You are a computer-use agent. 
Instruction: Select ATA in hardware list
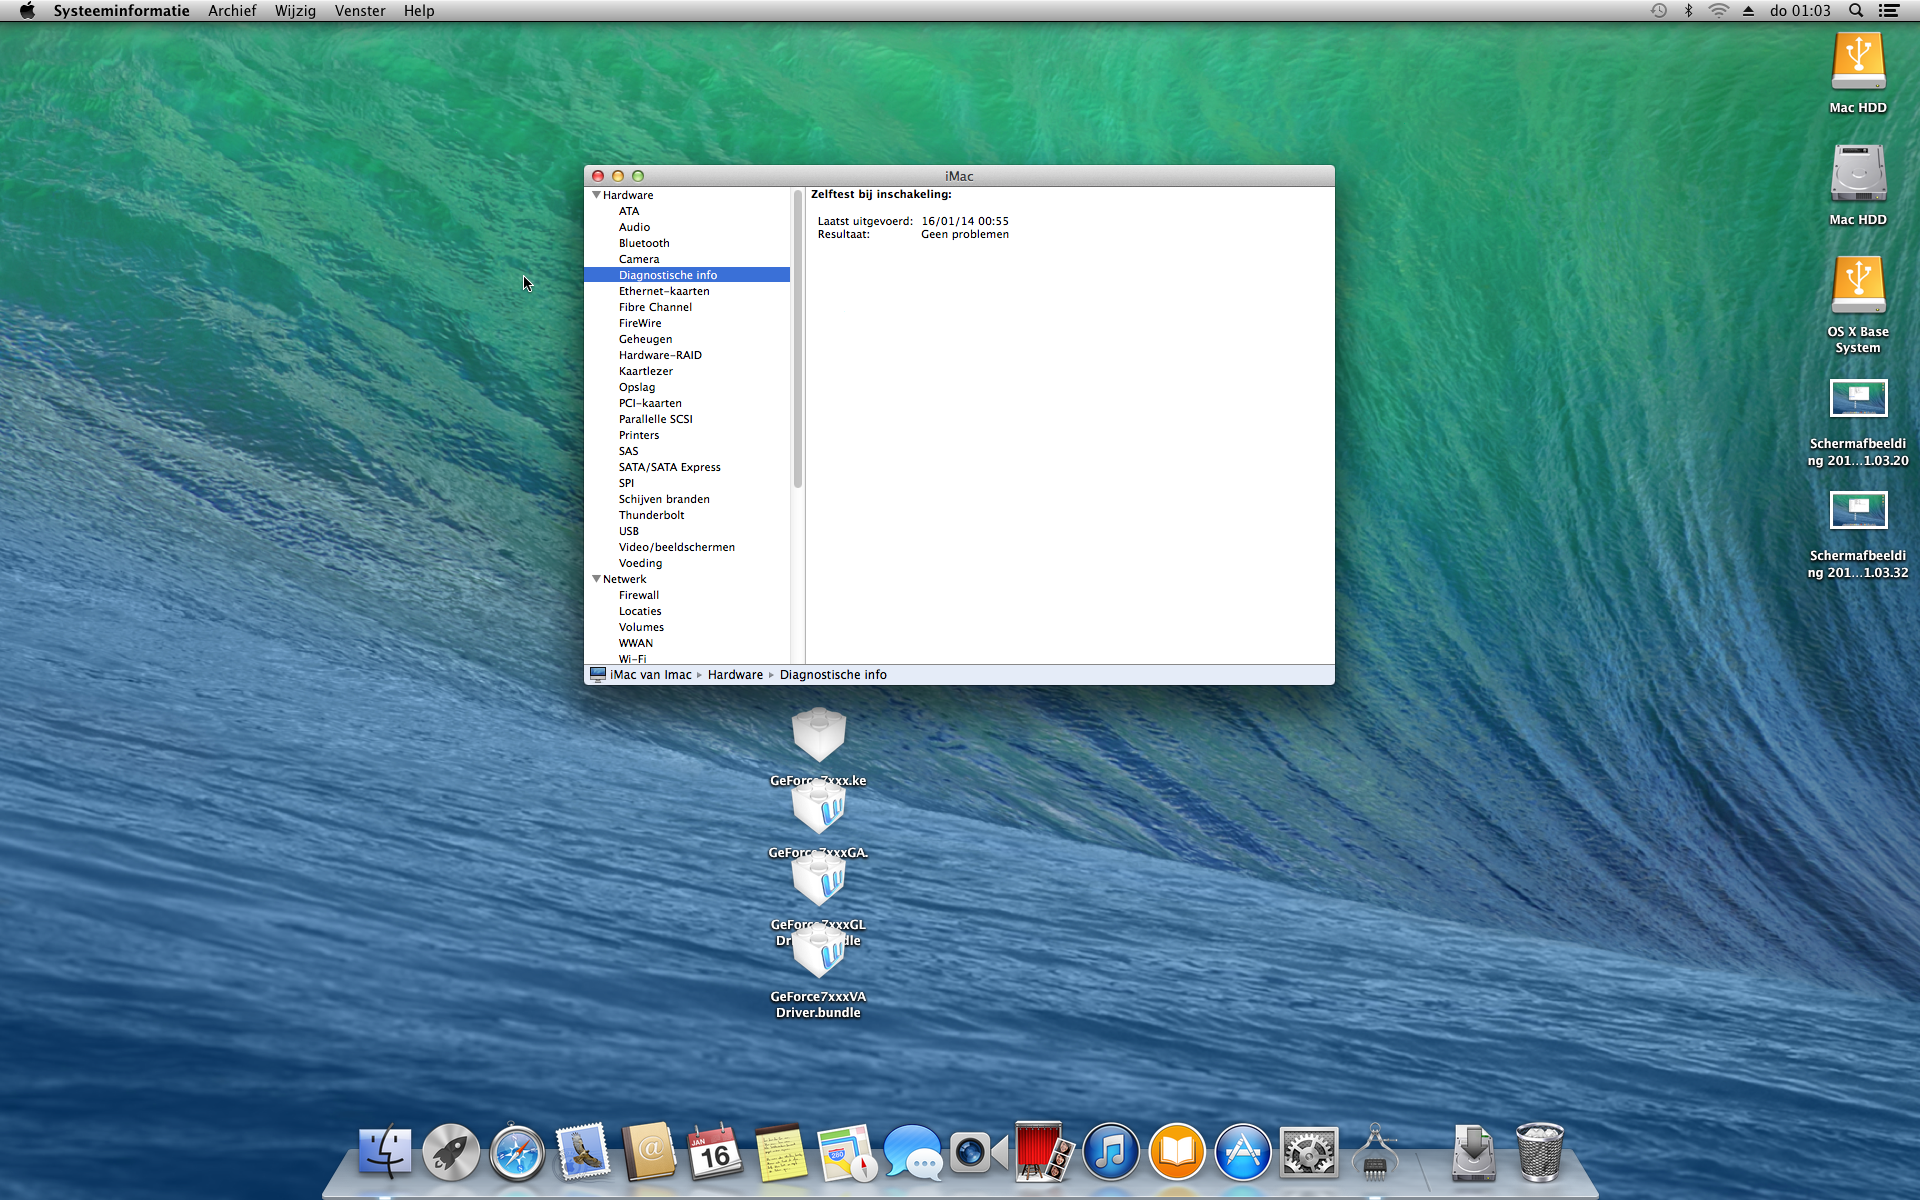pyautogui.click(x=629, y=211)
